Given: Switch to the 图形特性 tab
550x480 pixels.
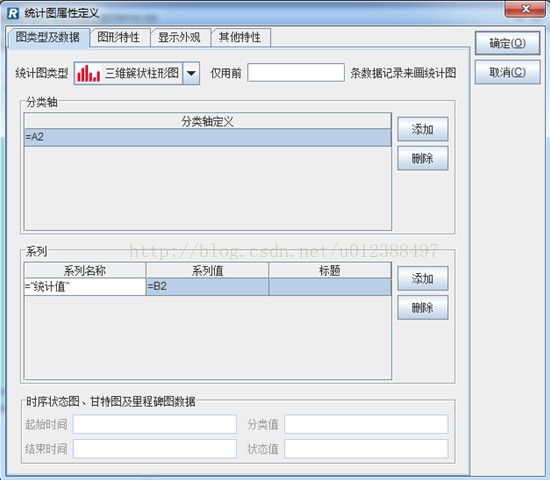Looking at the screenshot, I should pyautogui.click(x=119, y=37).
